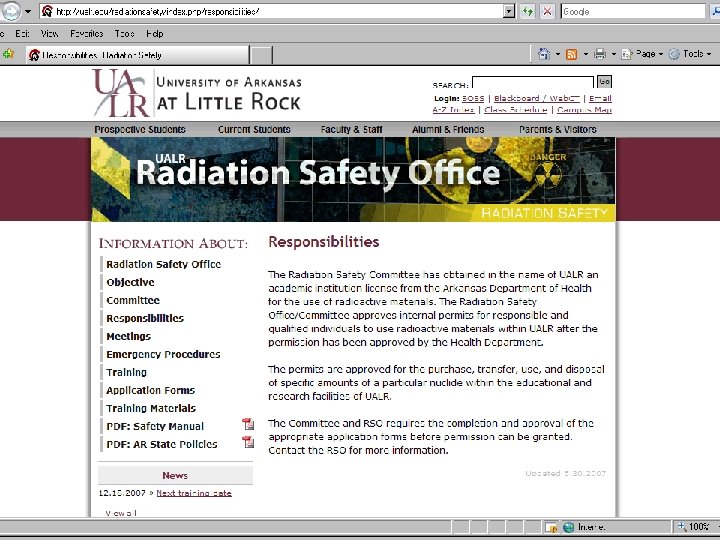Click the Internet zone globe icon
720x540 pixels.
click(x=568, y=527)
